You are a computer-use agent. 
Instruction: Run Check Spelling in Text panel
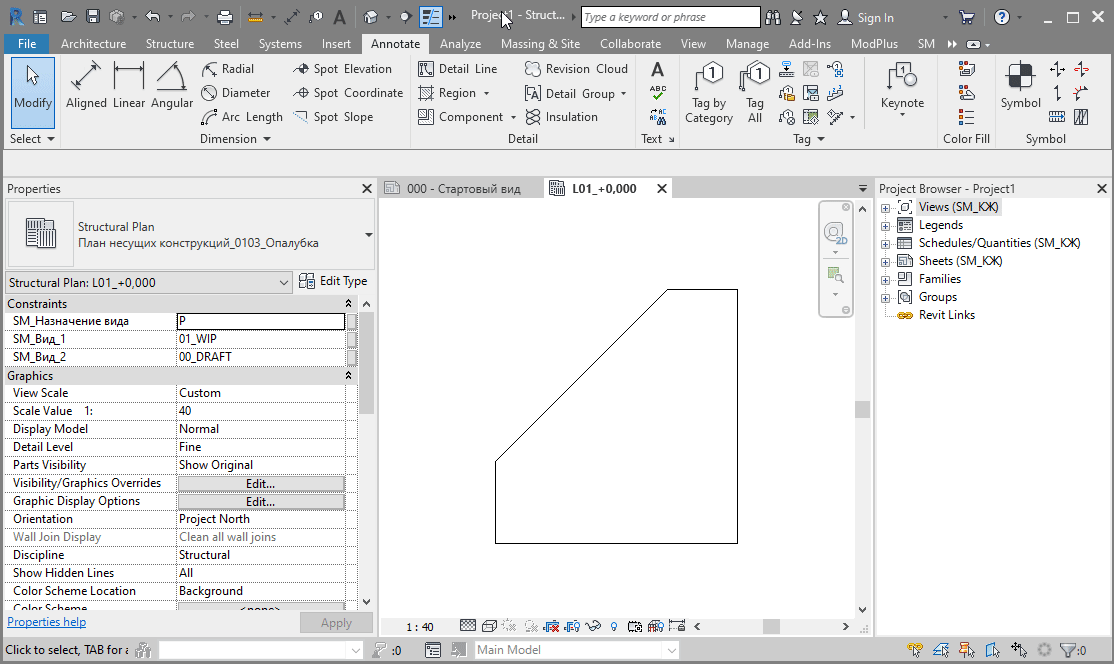[657, 93]
